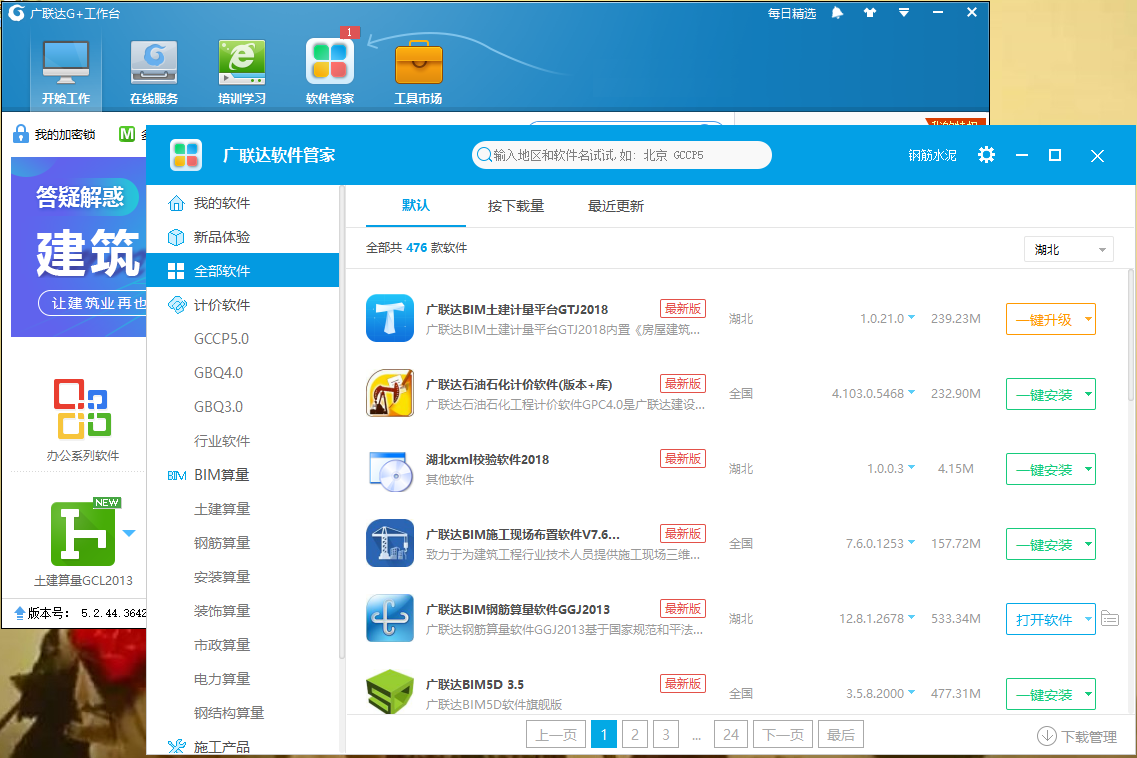Viewport: 1137px width, 758px height.
Task: Click 一键安装 for 广联达BIM5D 3.5
Action: pos(1043,694)
